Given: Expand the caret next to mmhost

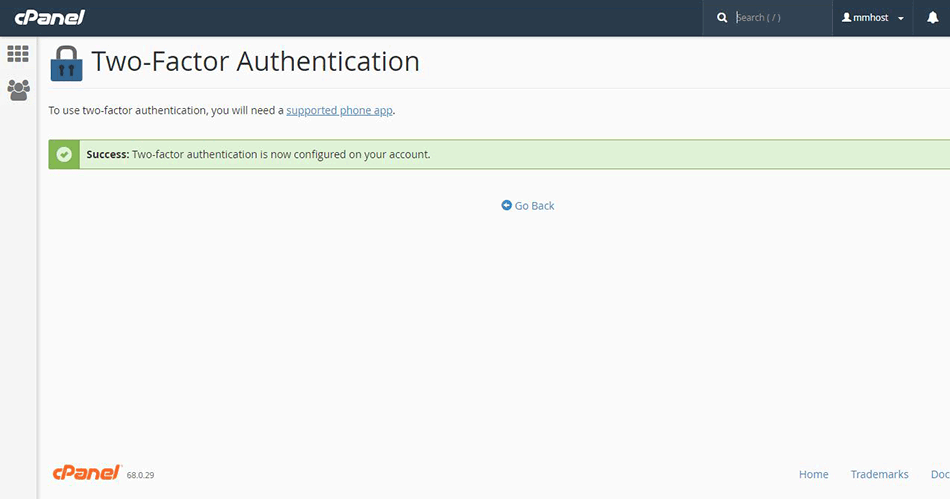Looking at the screenshot, I should pyautogui.click(x=900, y=19).
